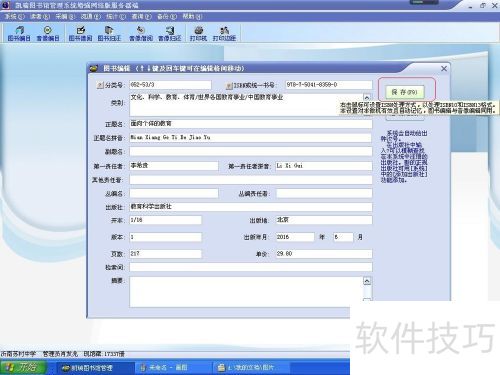The image size is (500, 375).
Task: Click the 出版地 field showing 北京
Action: pos(324,220)
